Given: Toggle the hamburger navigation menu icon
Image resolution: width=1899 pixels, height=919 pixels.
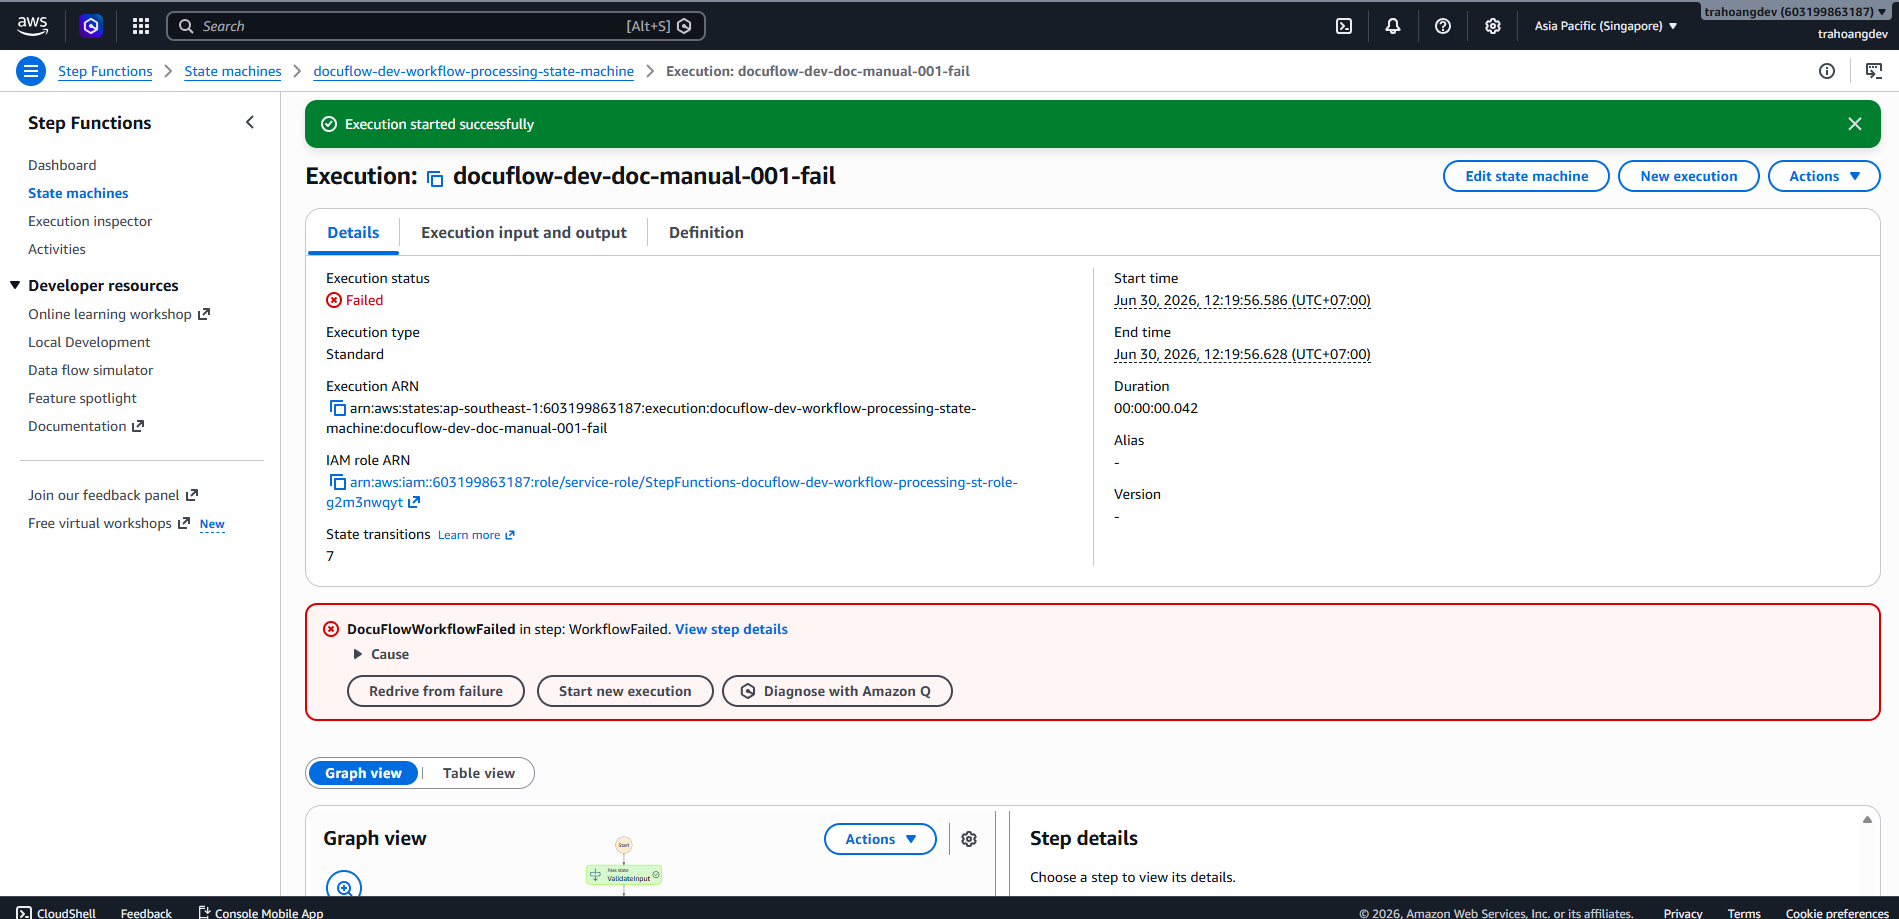Looking at the screenshot, I should click(31, 71).
